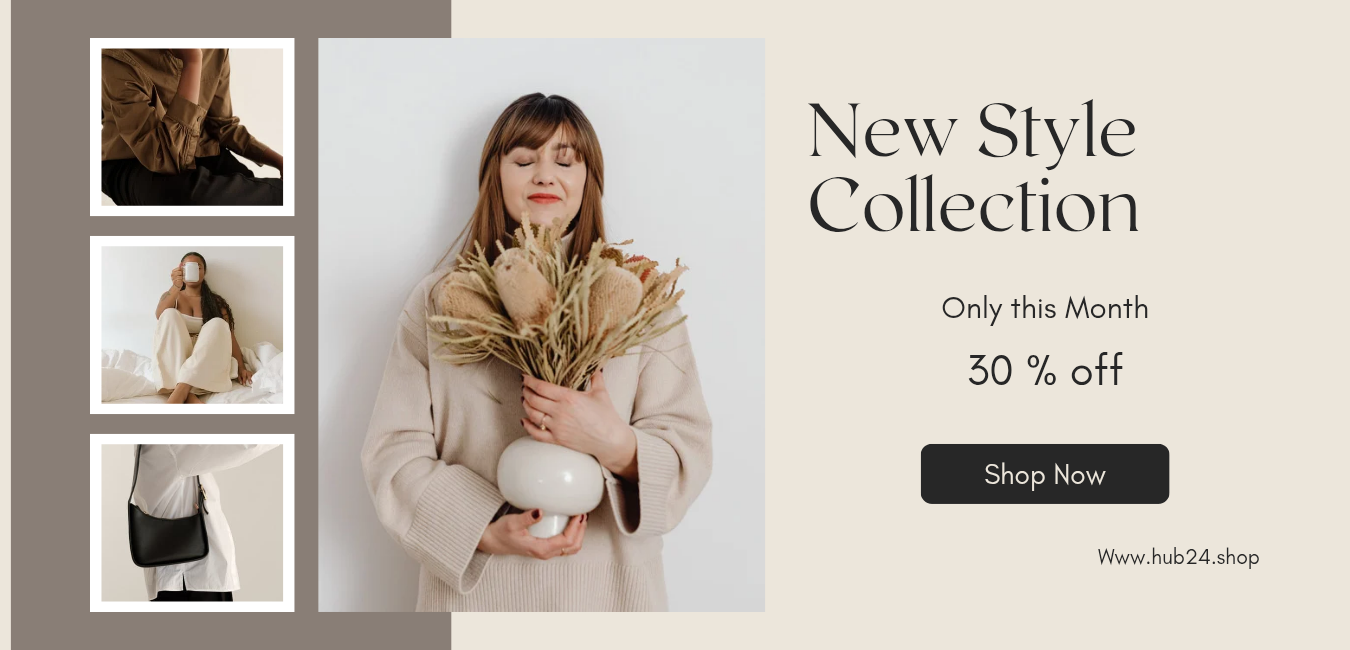Open the woman drinking from mug thumbnail
1350x650 pixels.
coord(192,325)
